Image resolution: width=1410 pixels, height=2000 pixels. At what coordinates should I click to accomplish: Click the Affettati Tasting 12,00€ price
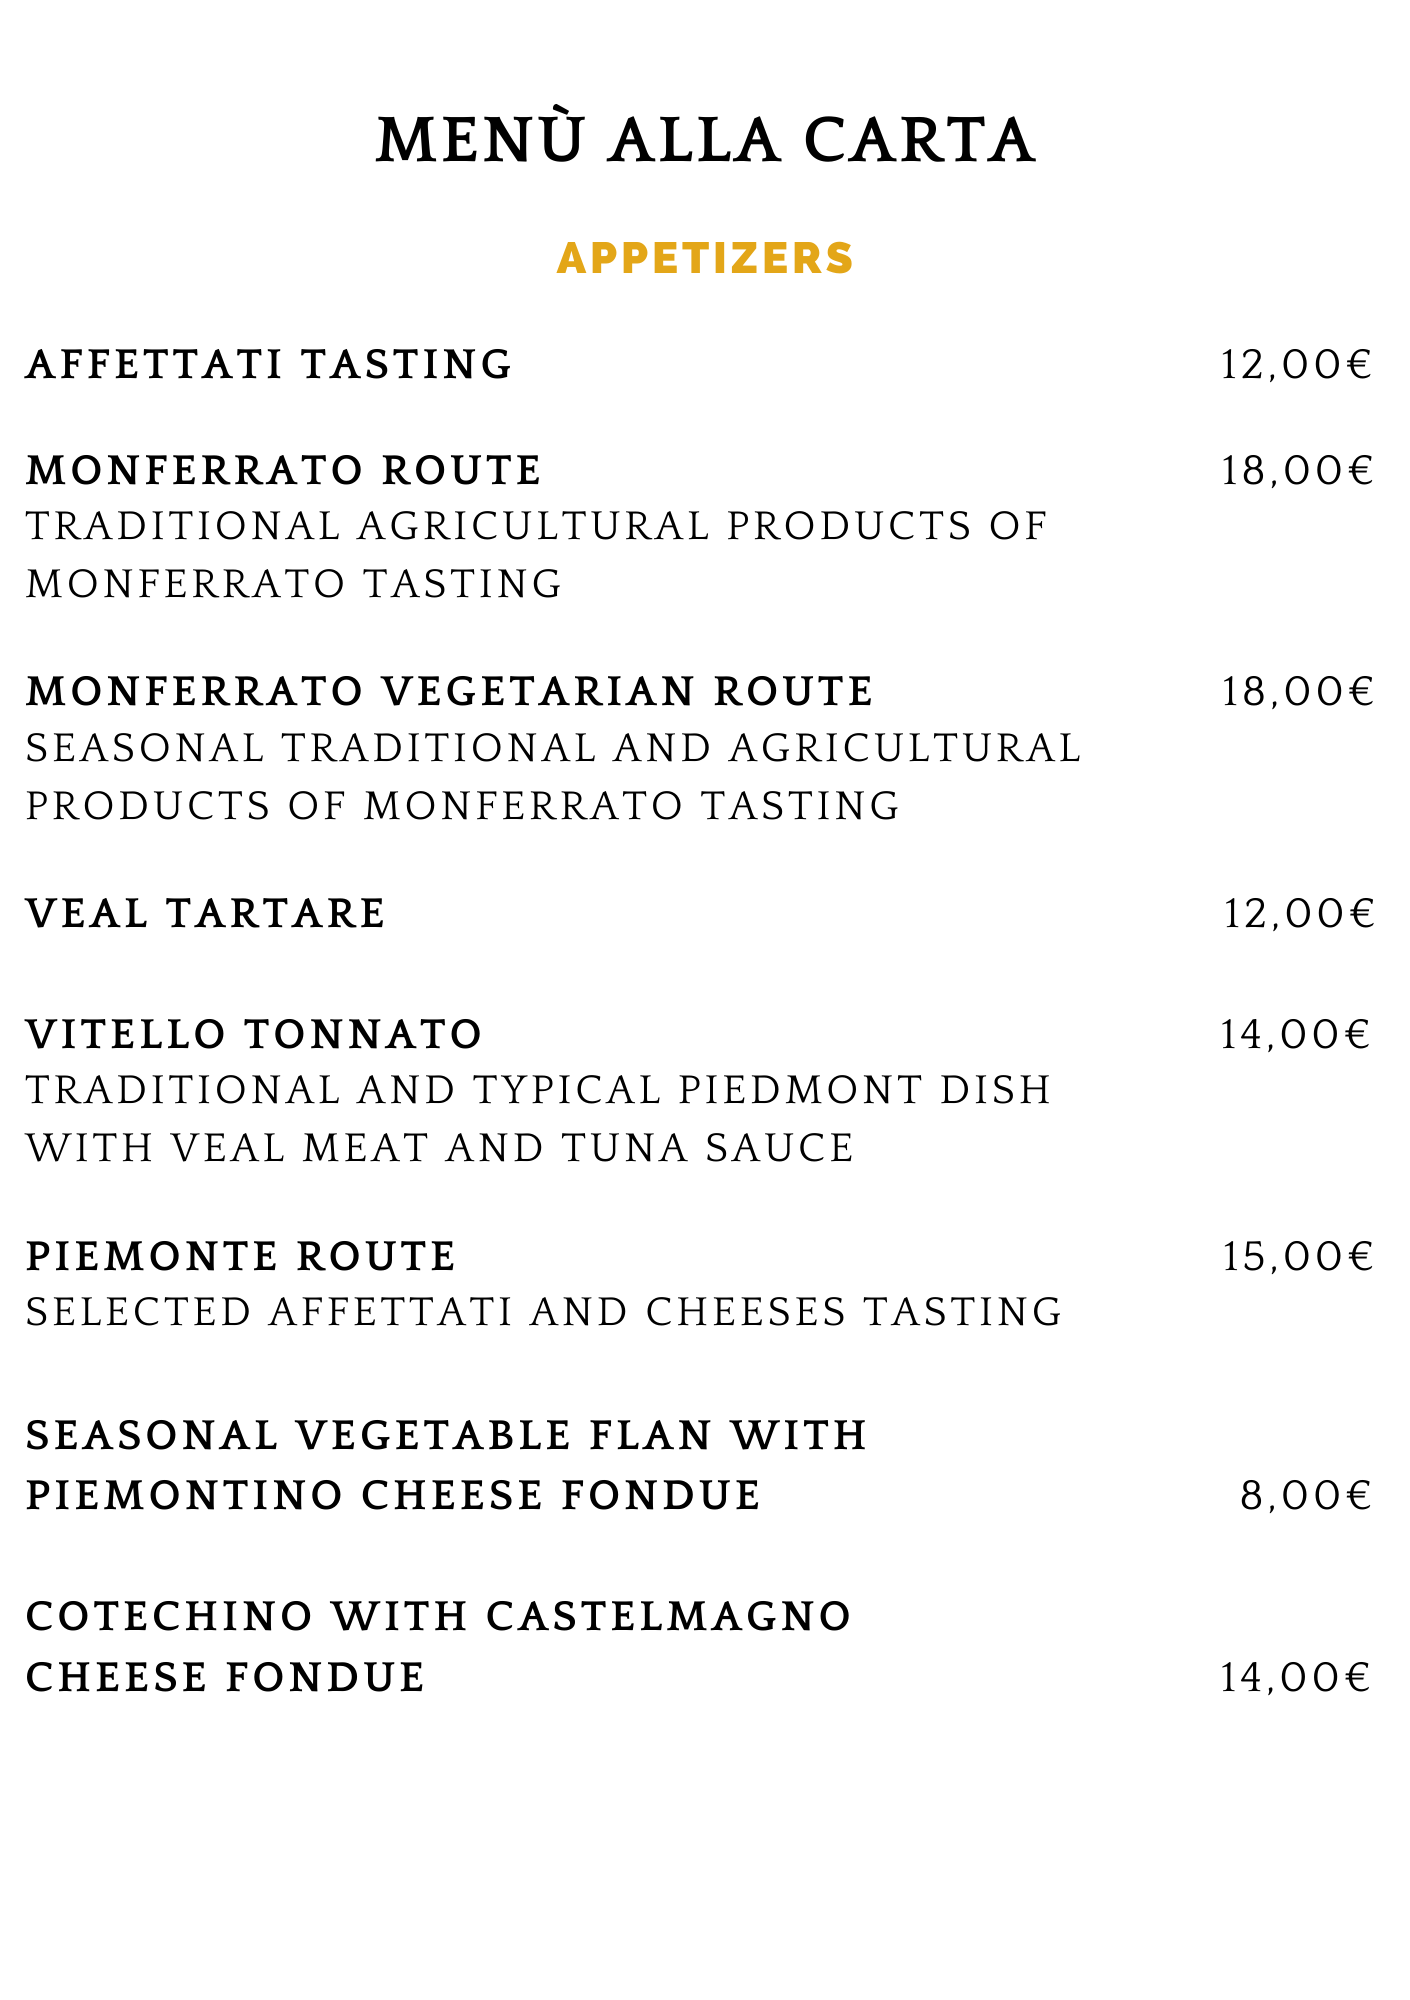[x=1296, y=365]
